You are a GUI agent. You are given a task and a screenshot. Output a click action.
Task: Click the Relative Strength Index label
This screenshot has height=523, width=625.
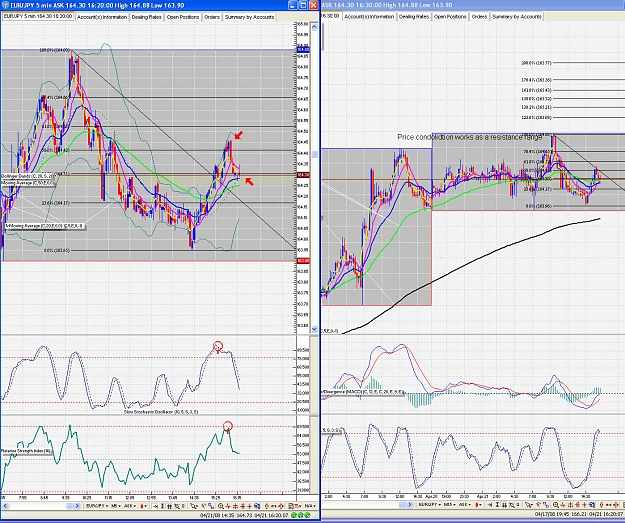(x=26, y=451)
